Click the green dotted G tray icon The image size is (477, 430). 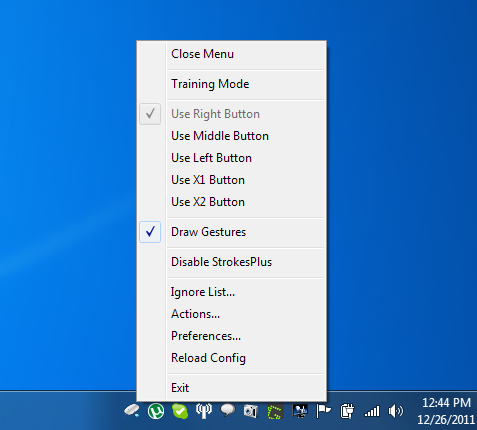[x=276, y=411]
